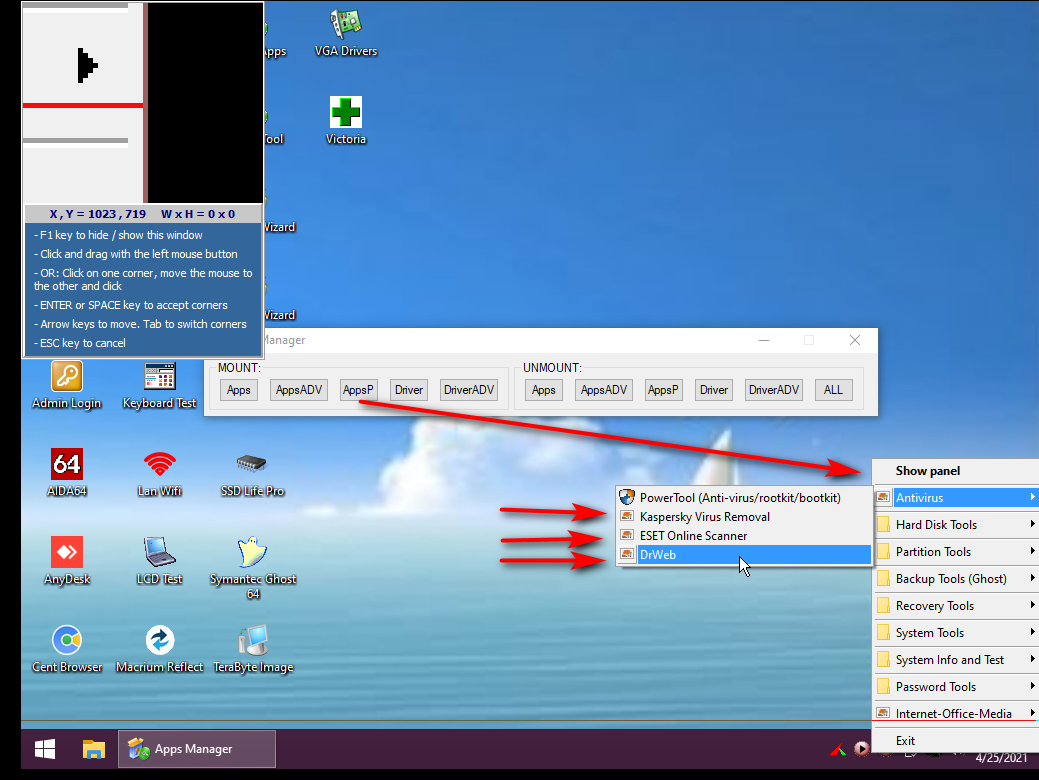
Task: Open the Macrium Reflect desktop icon
Action: [x=160, y=649]
